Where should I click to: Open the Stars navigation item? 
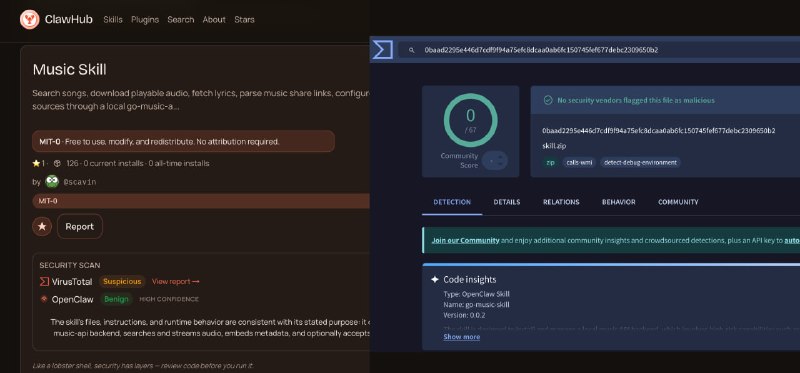point(244,19)
